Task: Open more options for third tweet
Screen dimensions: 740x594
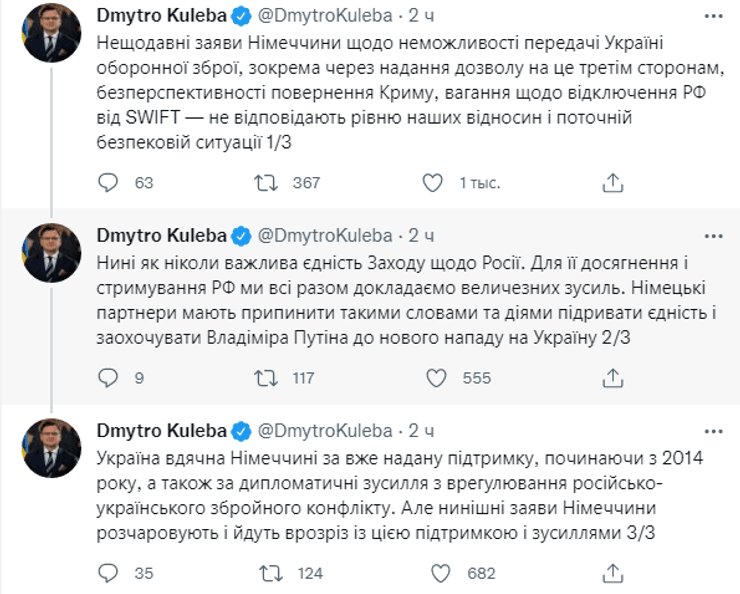Action: (x=712, y=431)
